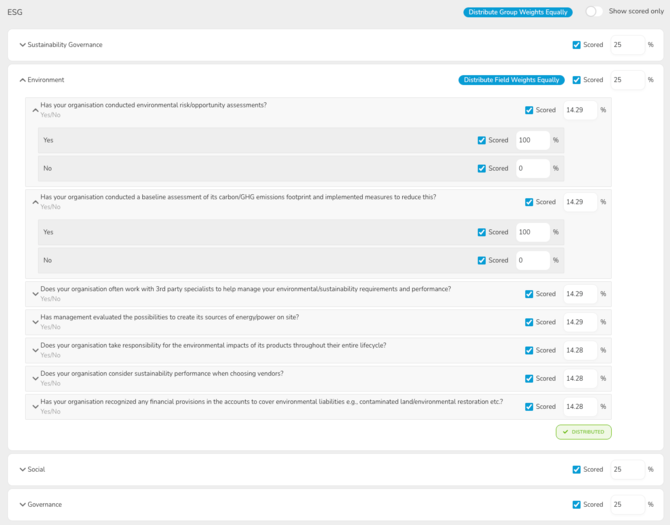Click the Governance group label
The image size is (670, 525).
45,504
